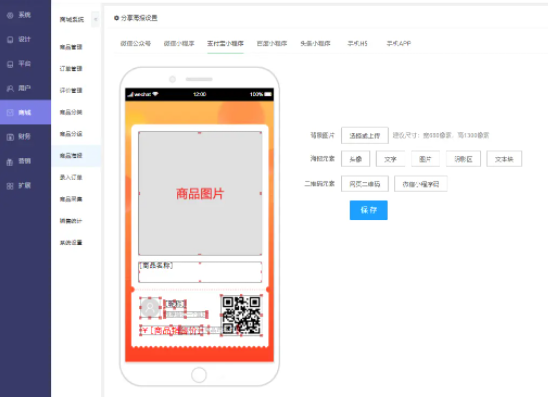Switch to the 手机H5 tab
The width and height of the screenshot is (548, 397).
point(357,43)
